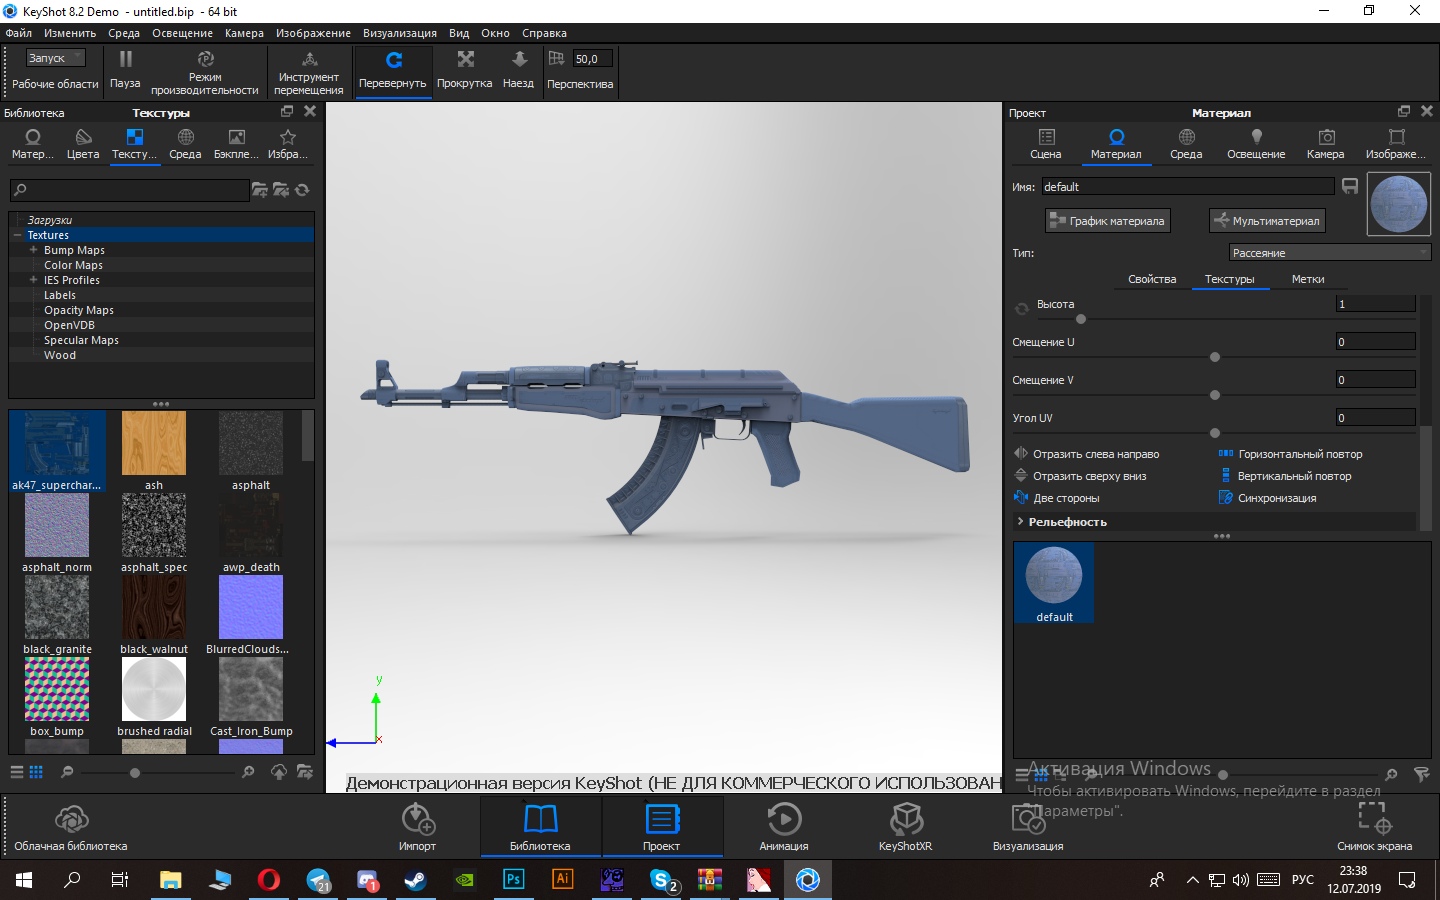Switch texture library to list view
This screenshot has height=900, width=1440.
16,772
